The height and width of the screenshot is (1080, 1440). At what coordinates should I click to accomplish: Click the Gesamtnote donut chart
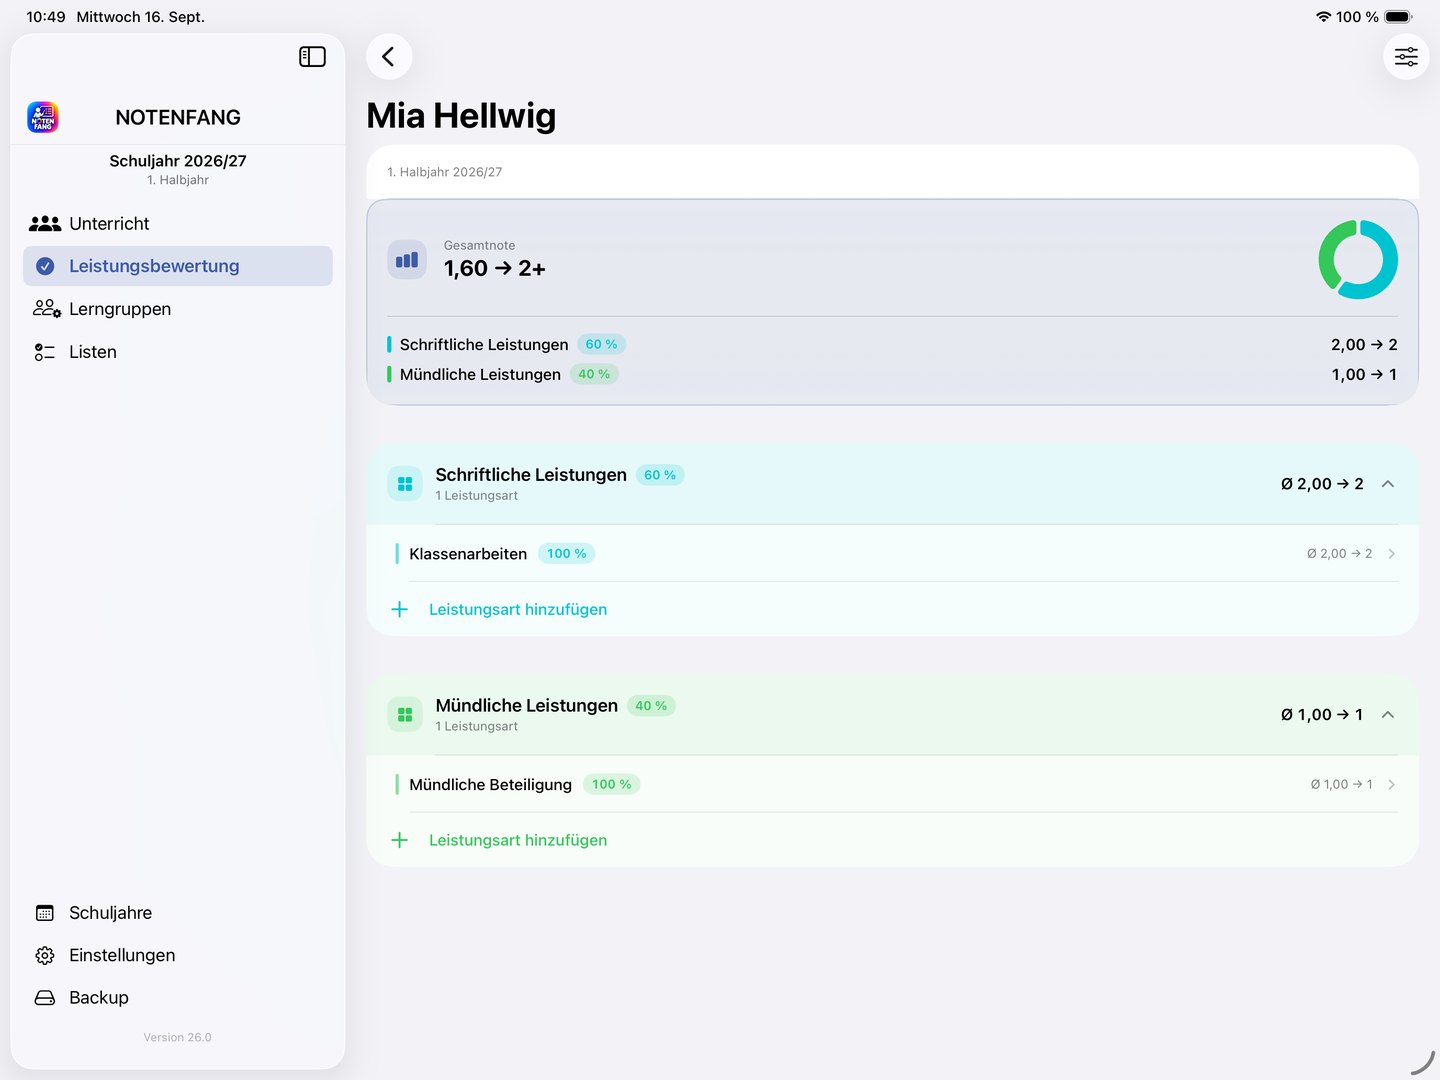(x=1358, y=260)
